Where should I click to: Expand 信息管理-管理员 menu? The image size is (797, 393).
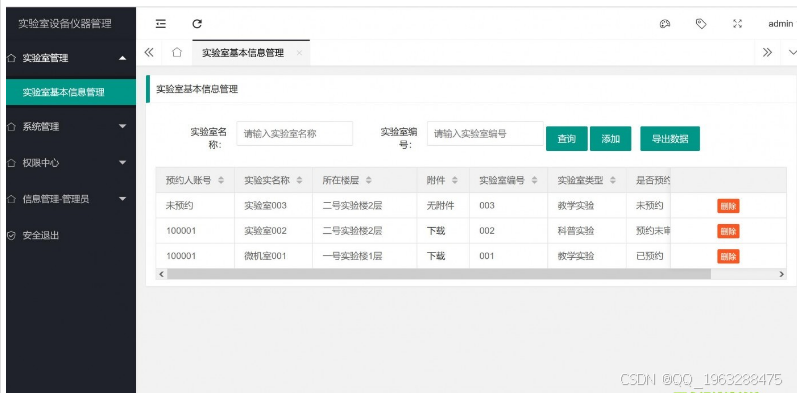pyautogui.click(x=71, y=199)
